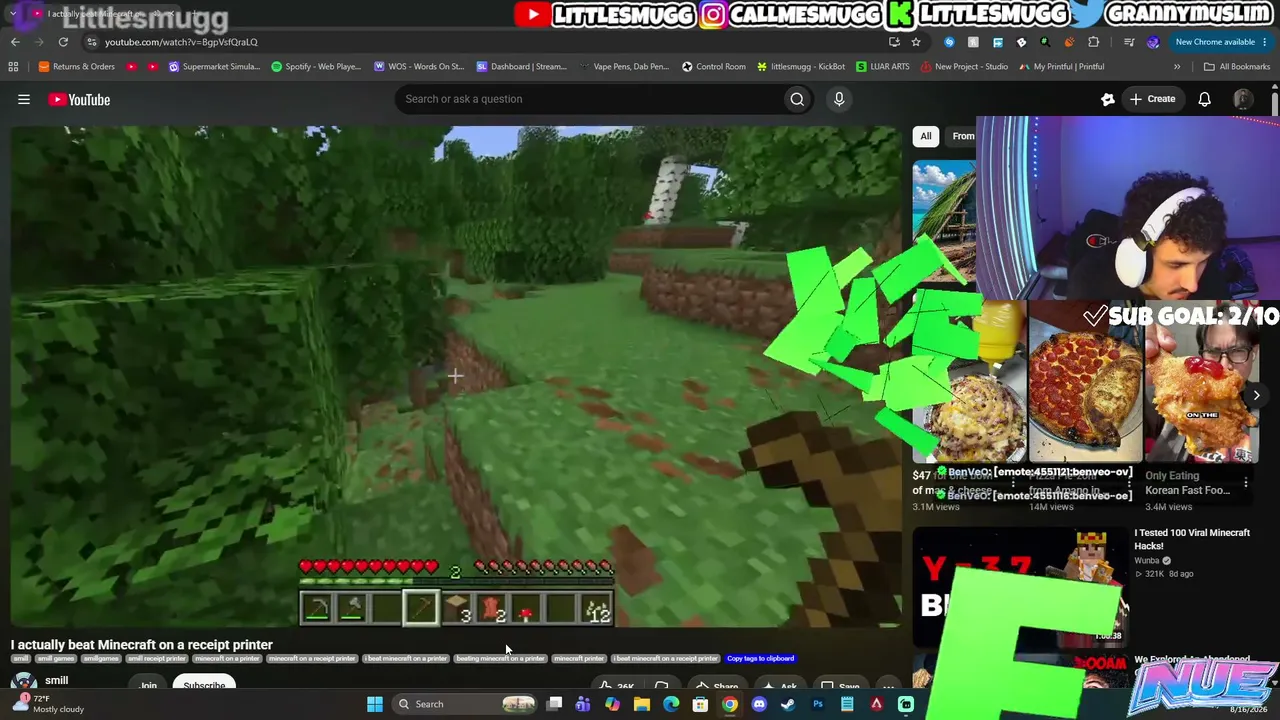Go back with Chrome's back arrow
Image resolution: width=1280 pixels, height=720 pixels.
coord(15,42)
